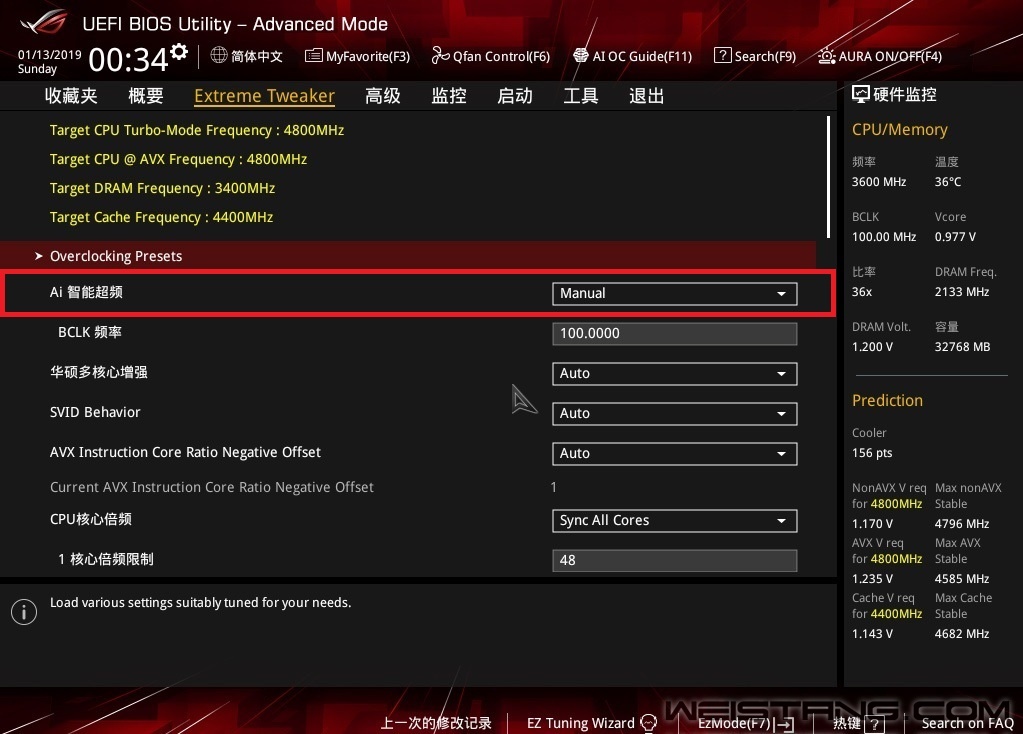The width and height of the screenshot is (1023, 734).
Task: Go to the 退出 tab
Action: point(647,96)
